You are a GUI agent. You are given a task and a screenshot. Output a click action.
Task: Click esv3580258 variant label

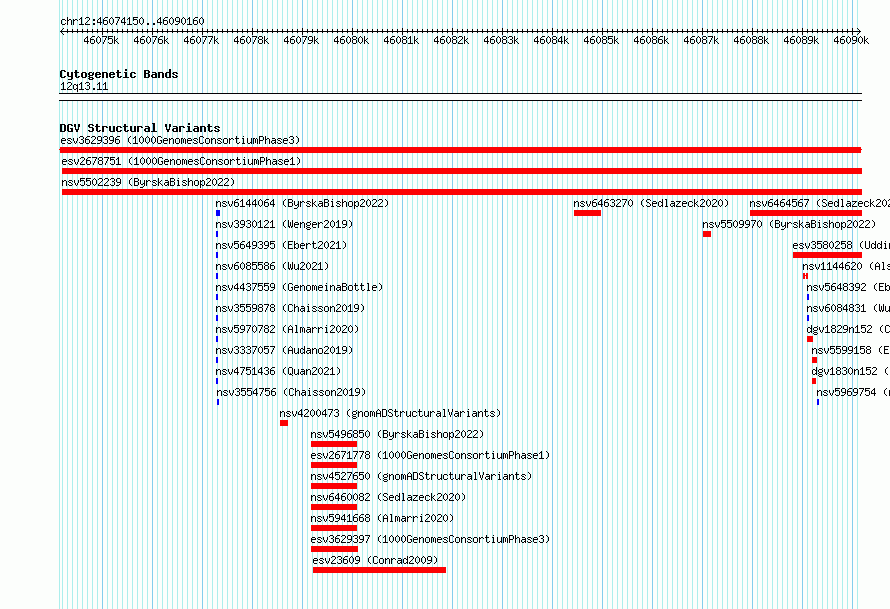[841, 245]
